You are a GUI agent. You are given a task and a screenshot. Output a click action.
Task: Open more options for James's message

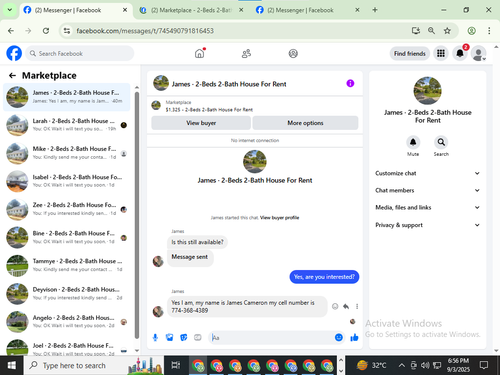(x=357, y=306)
